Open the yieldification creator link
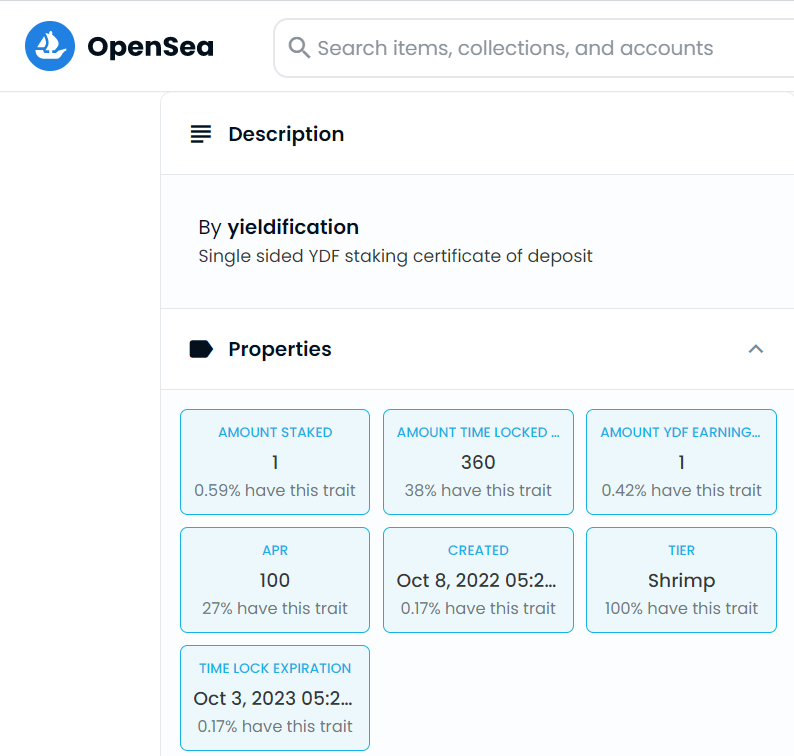794x756 pixels. tap(293, 227)
